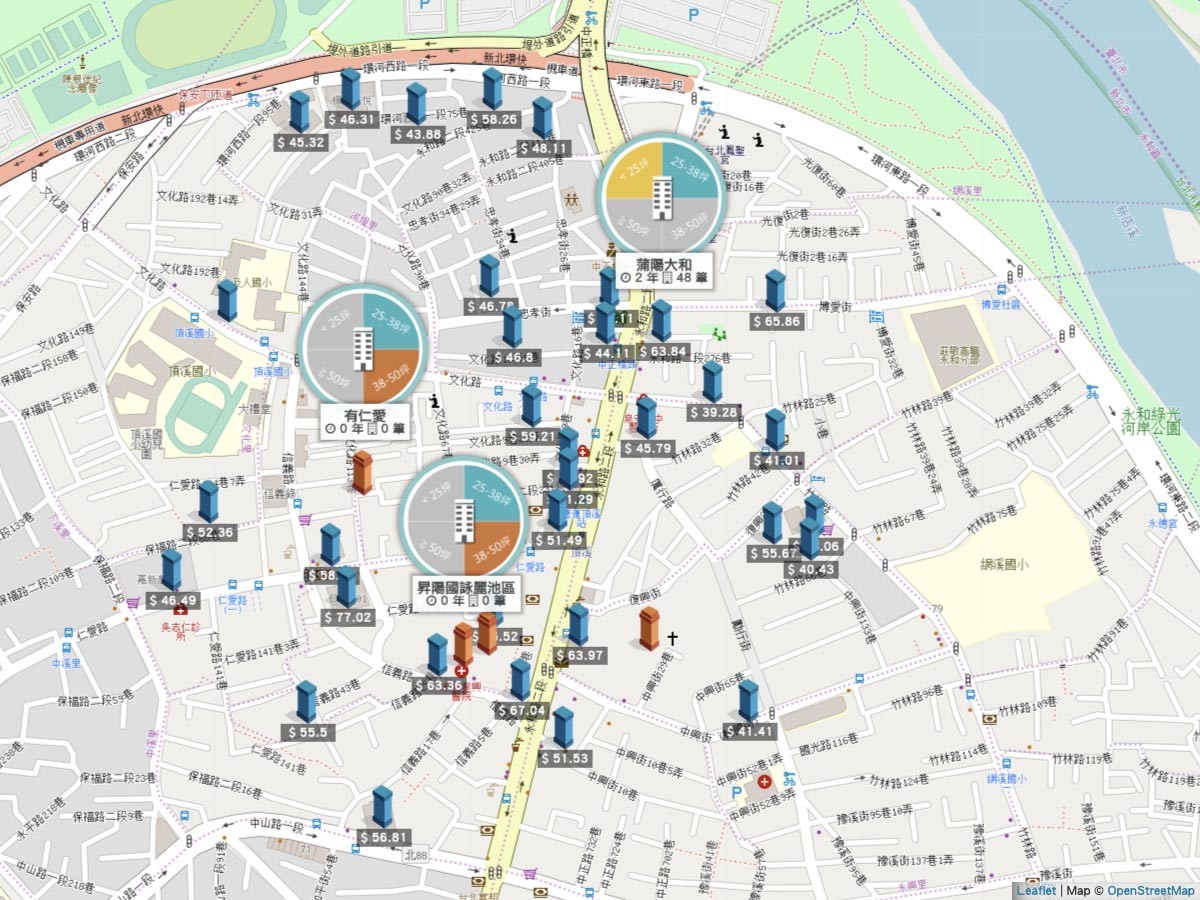The height and width of the screenshot is (900, 1200).
Task: Click the orange building marker beside the cross symbol
Action: click(649, 628)
